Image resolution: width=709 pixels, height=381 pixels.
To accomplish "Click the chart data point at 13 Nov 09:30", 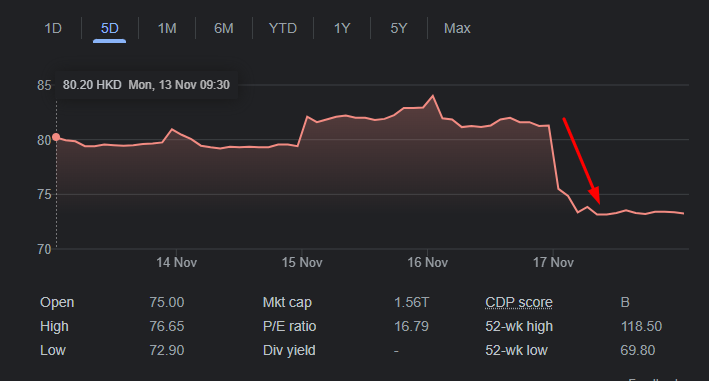I will coord(56,137).
